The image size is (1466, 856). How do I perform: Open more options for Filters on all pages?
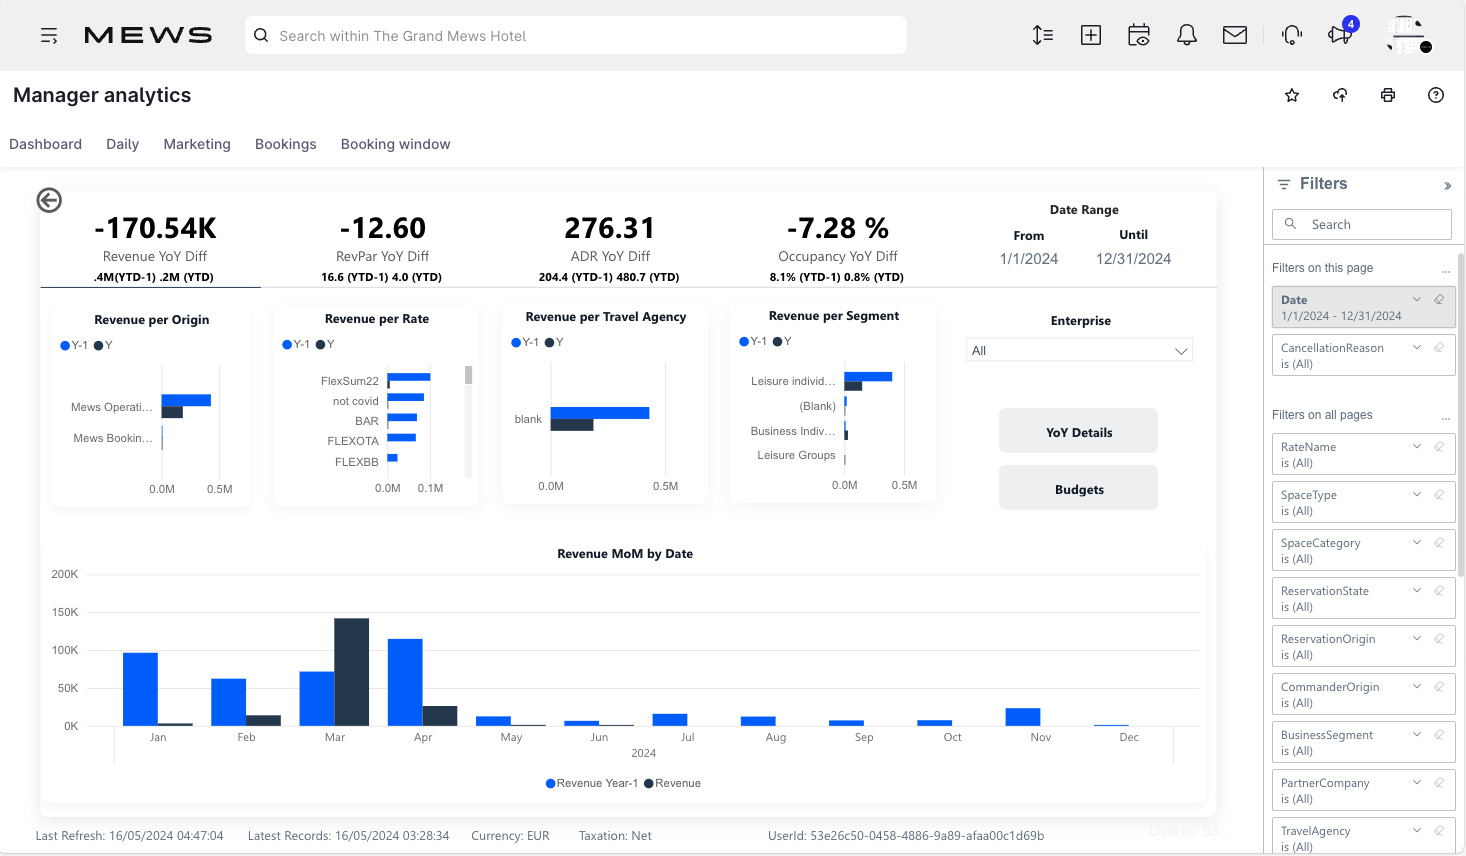1445,418
